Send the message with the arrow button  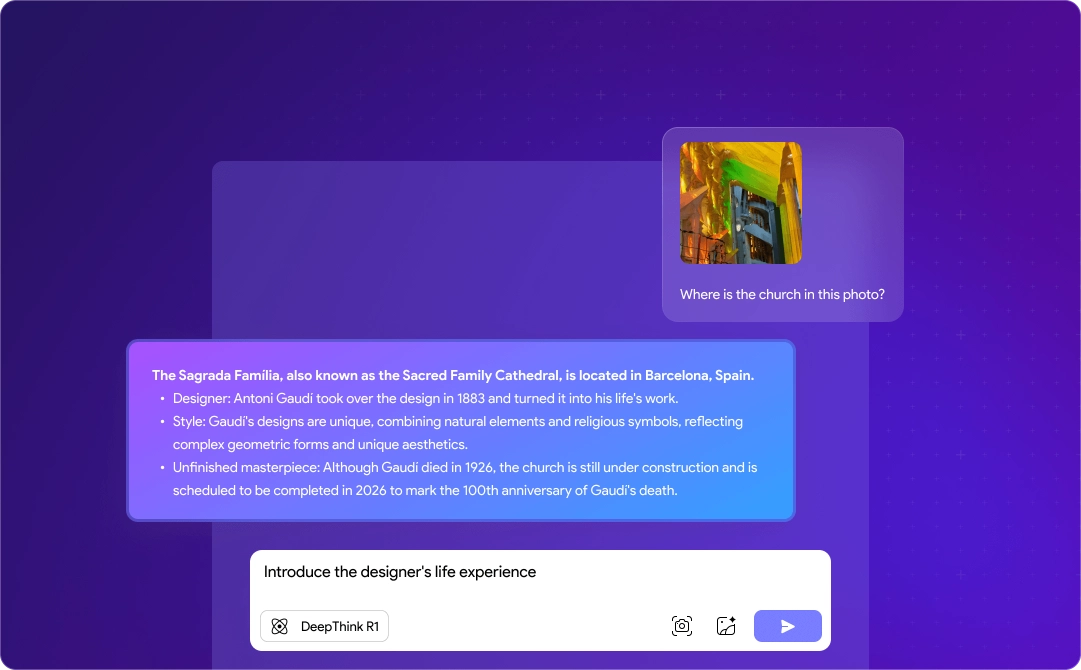pyautogui.click(x=787, y=626)
